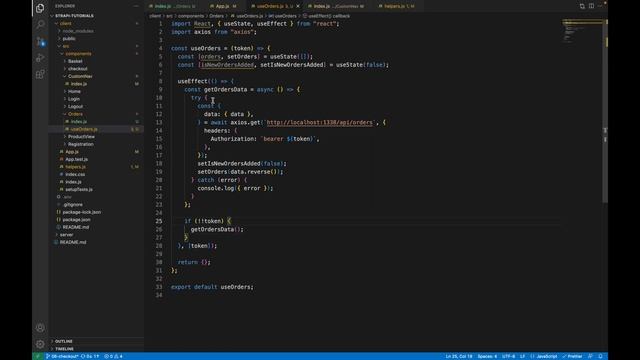
Task: Close the useOrders.js editor tab
Action: pos(298,6)
